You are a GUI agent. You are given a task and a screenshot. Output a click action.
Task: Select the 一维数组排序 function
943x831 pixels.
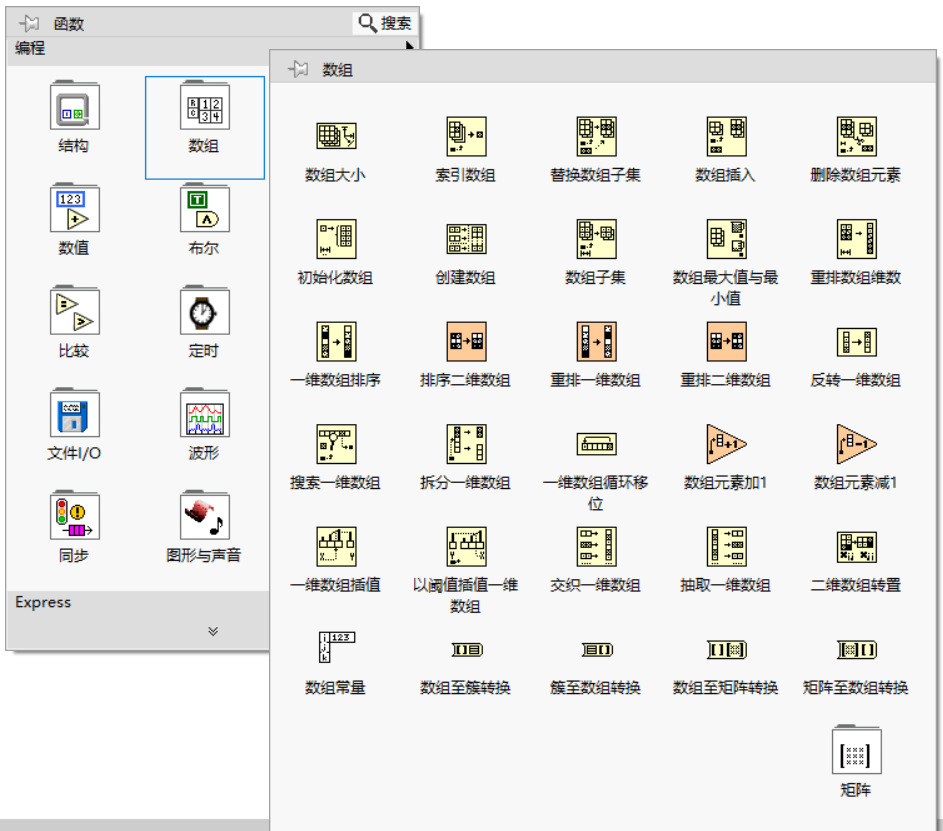tap(336, 342)
